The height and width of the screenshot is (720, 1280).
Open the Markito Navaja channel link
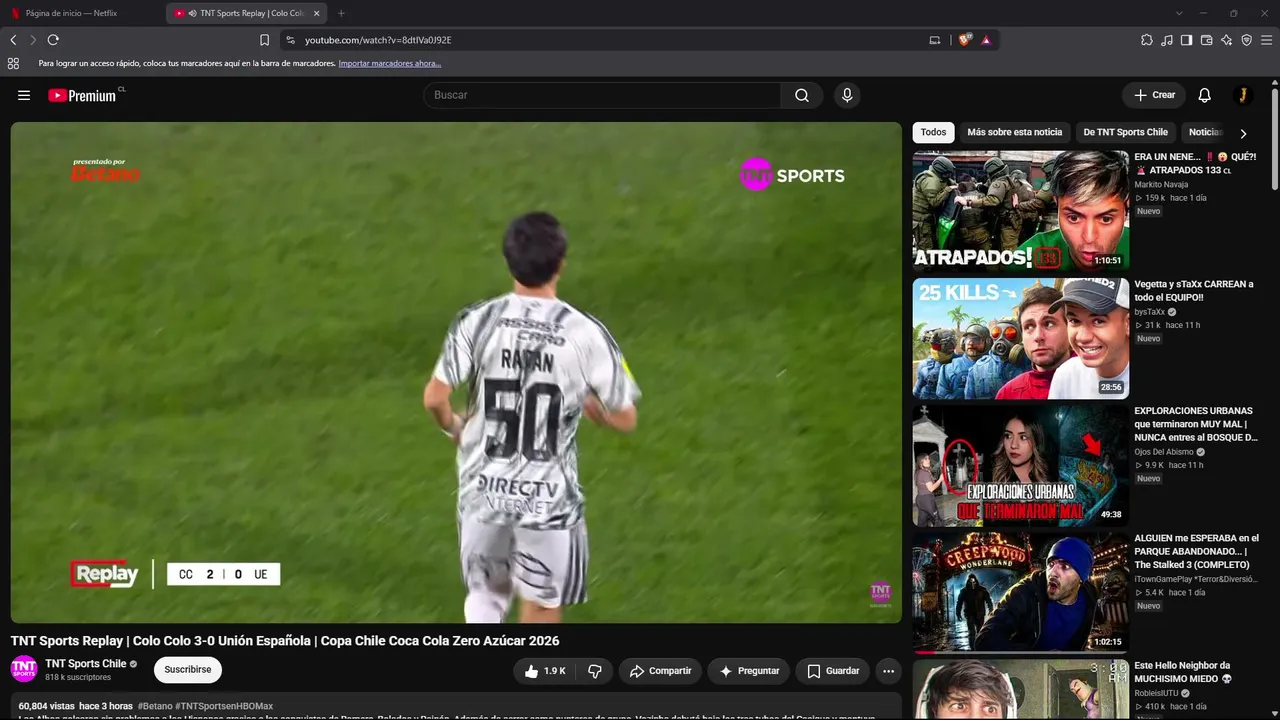point(1161,185)
